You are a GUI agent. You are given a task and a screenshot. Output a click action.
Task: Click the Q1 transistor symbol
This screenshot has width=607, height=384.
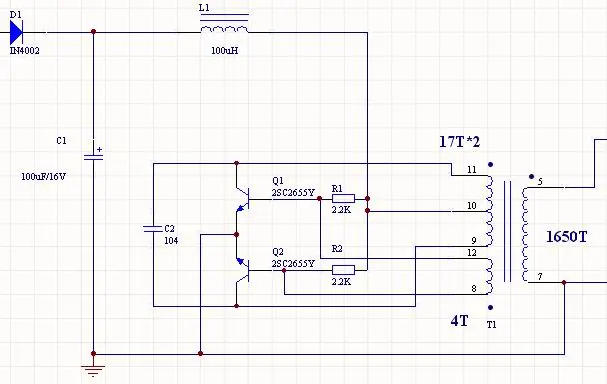click(x=242, y=199)
